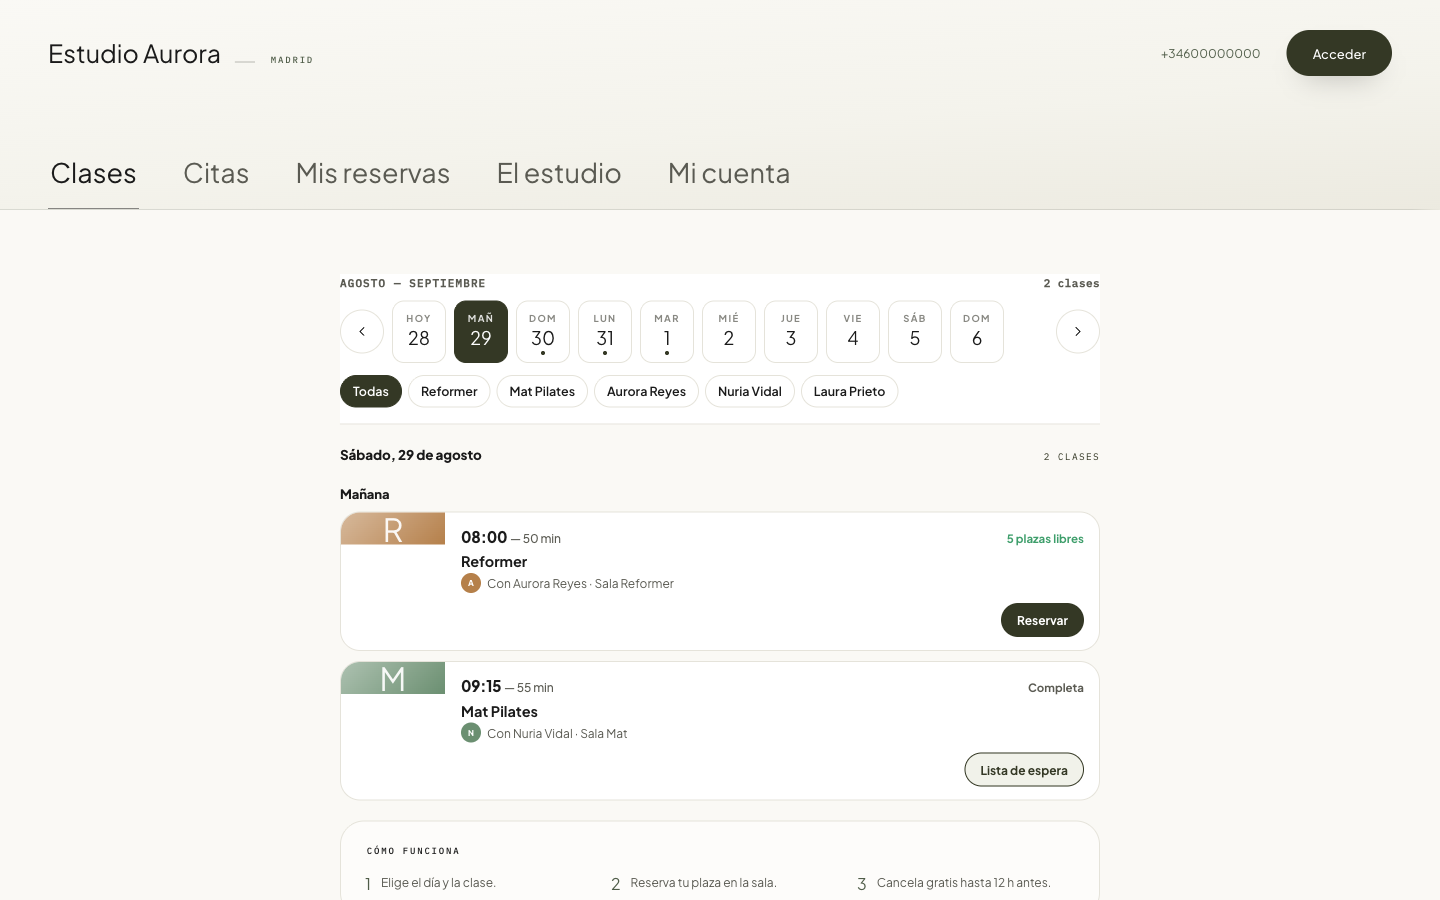Select Tuesday 1 in date strip
This screenshot has height=900, width=1440.
667,332
